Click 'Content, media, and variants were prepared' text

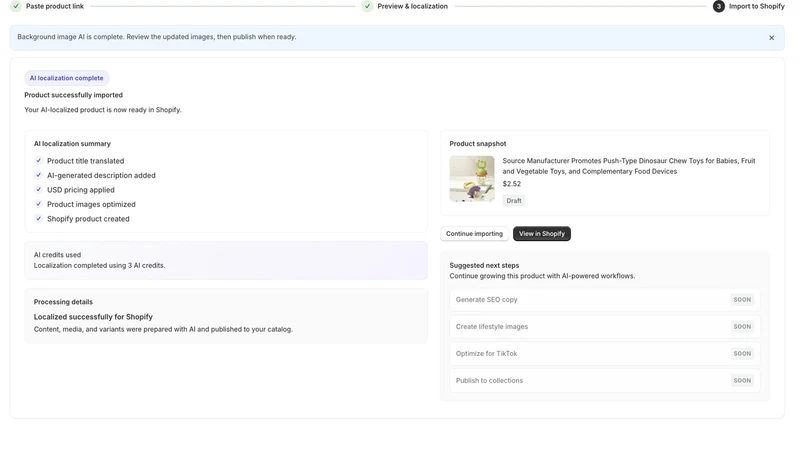click(x=163, y=330)
